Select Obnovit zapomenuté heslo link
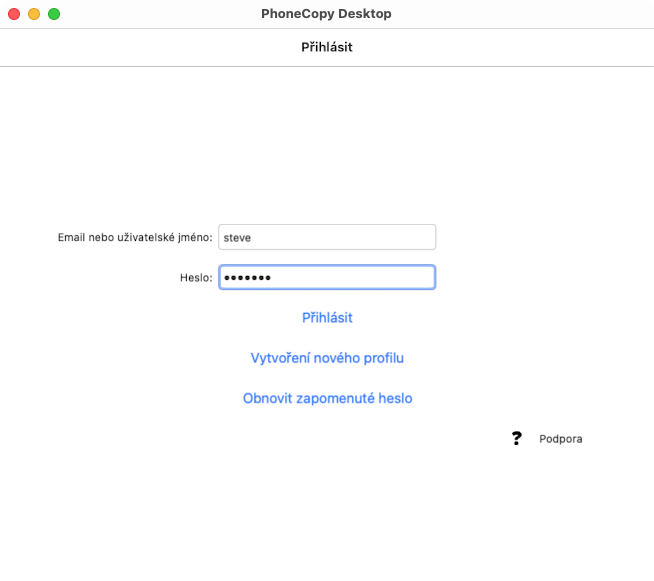Screen dimensions: 654x581 click(327, 398)
